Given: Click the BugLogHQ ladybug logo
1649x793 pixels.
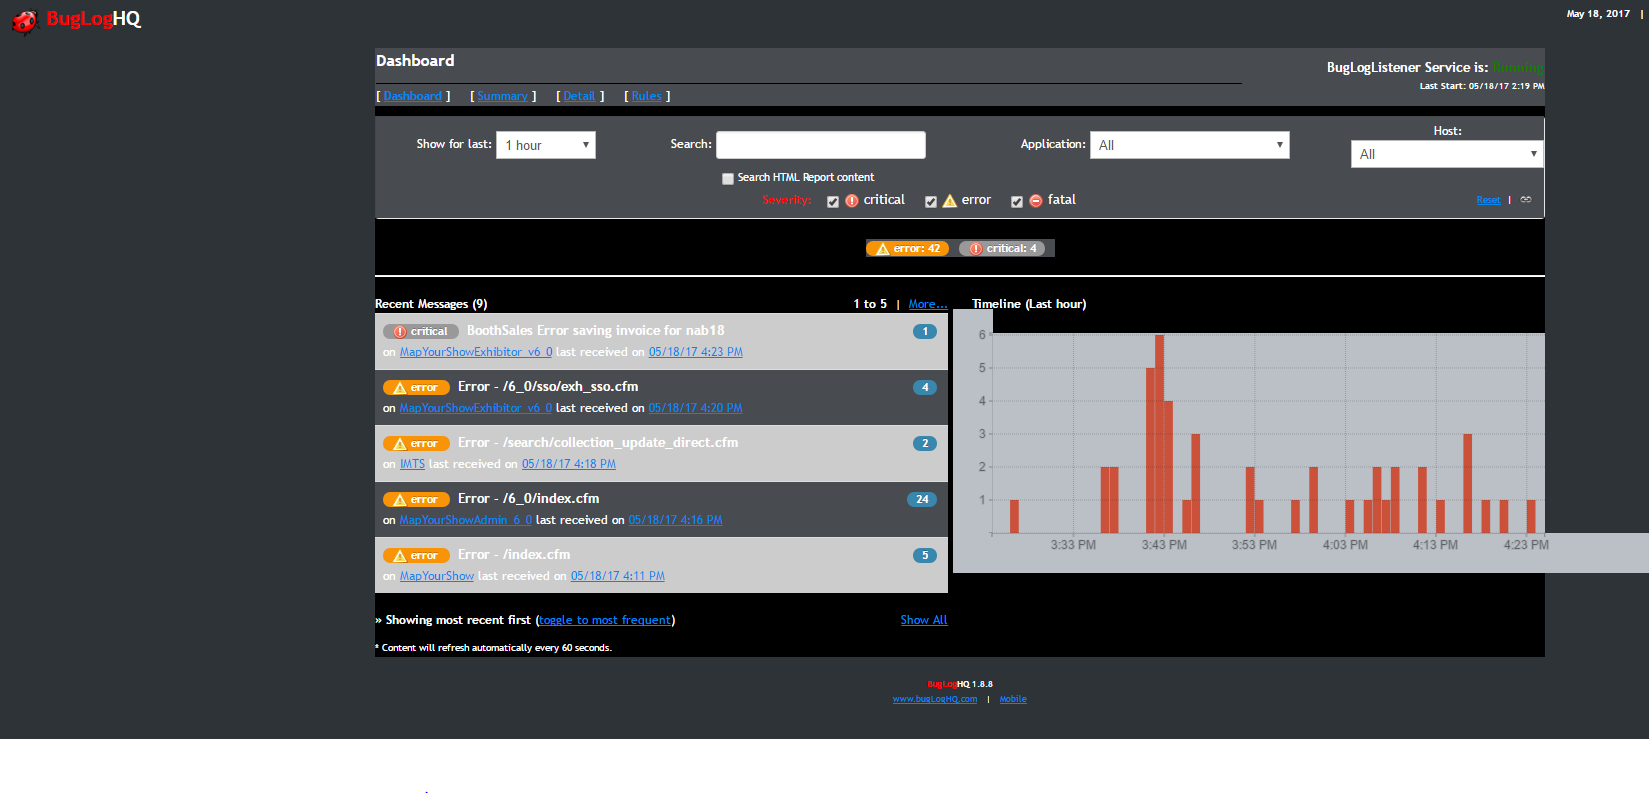Looking at the screenshot, I should coord(24,20).
